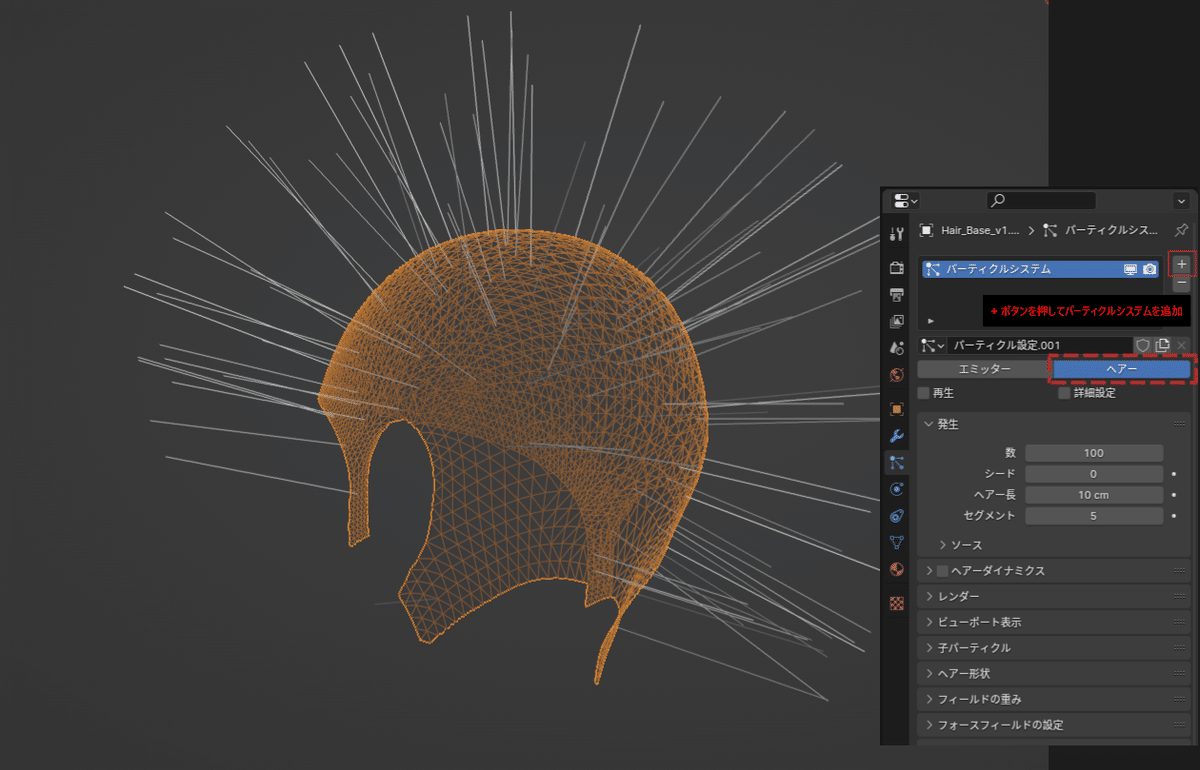The image size is (1200, 770).
Task: Click the animate dot next to セグメント
Action: [1176, 516]
